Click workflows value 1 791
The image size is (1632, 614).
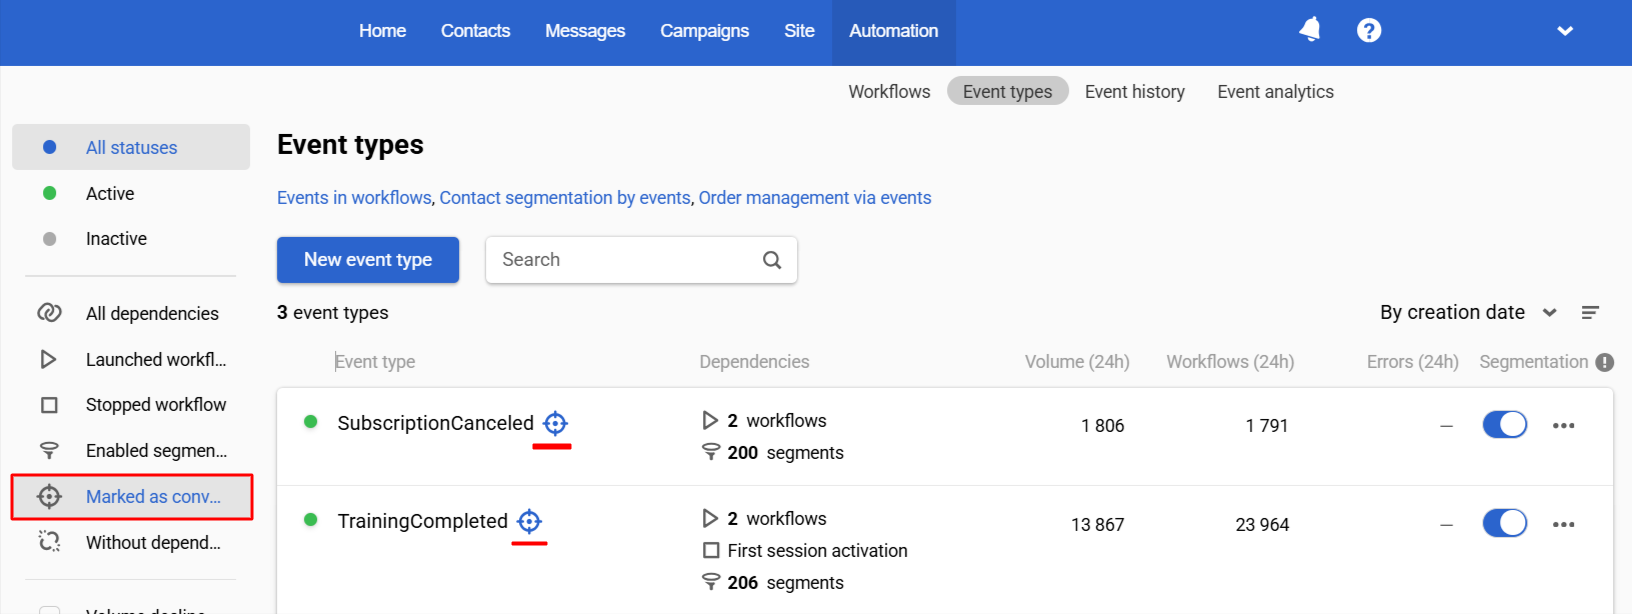1267,426
